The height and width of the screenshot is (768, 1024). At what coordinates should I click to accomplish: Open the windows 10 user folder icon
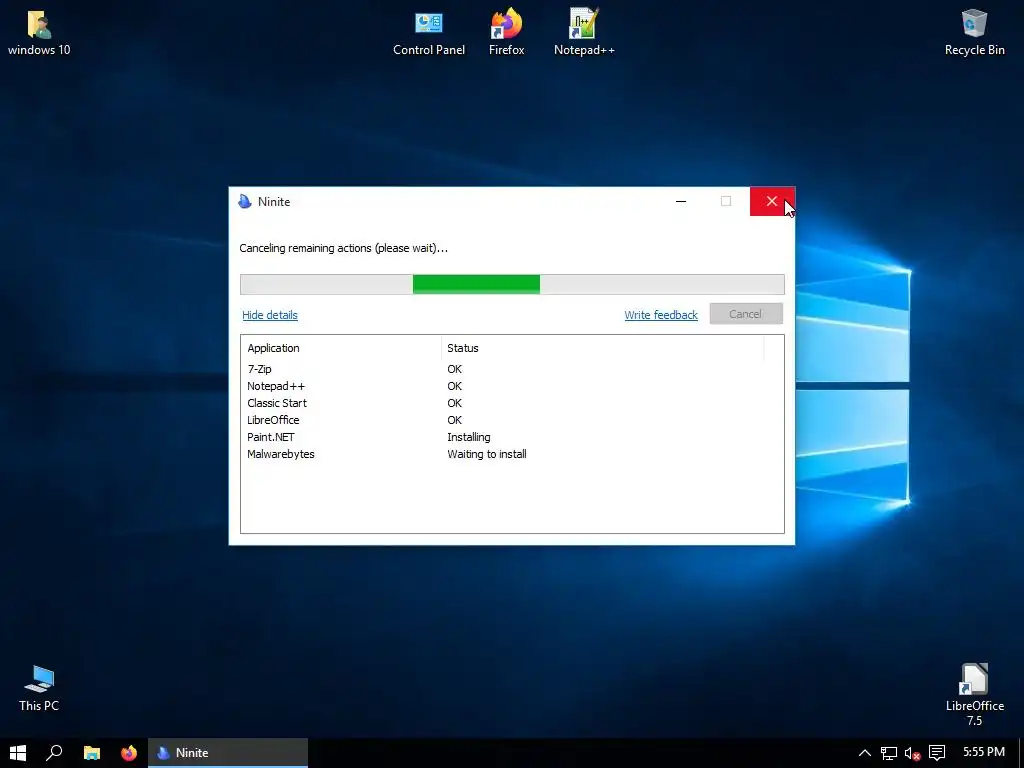pos(39,32)
